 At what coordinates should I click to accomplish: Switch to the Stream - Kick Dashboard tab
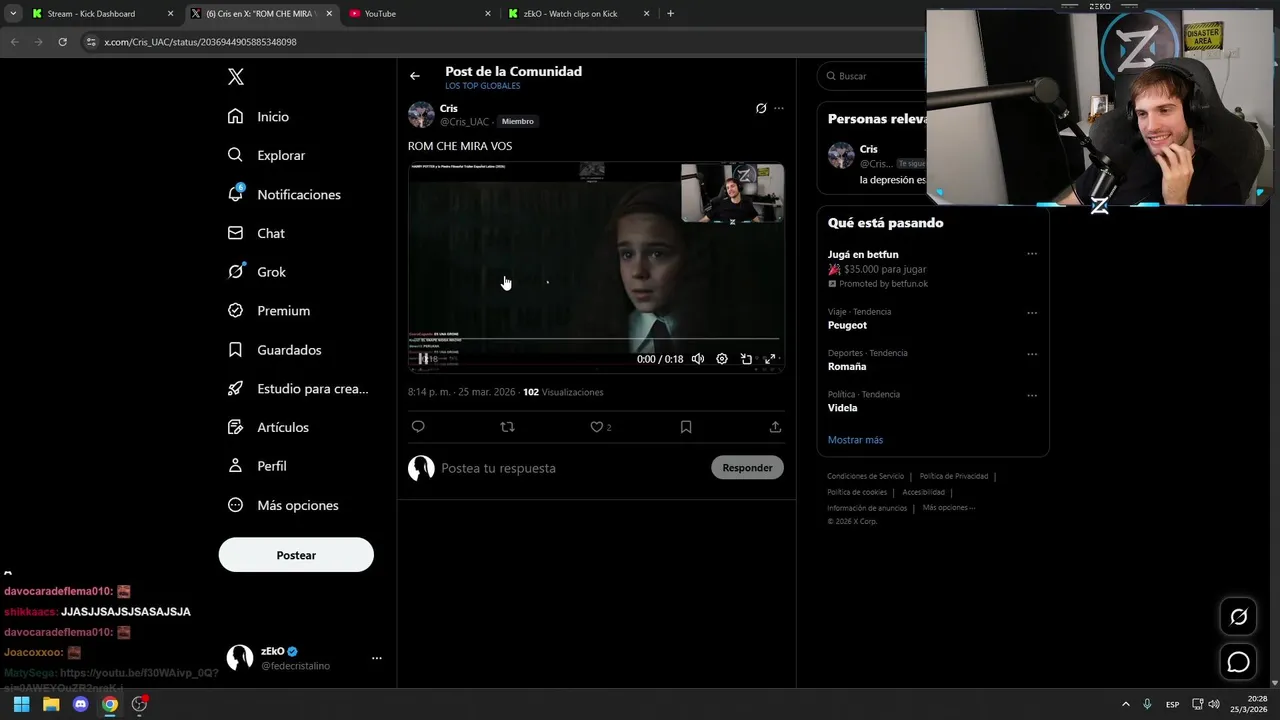point(103,14)
